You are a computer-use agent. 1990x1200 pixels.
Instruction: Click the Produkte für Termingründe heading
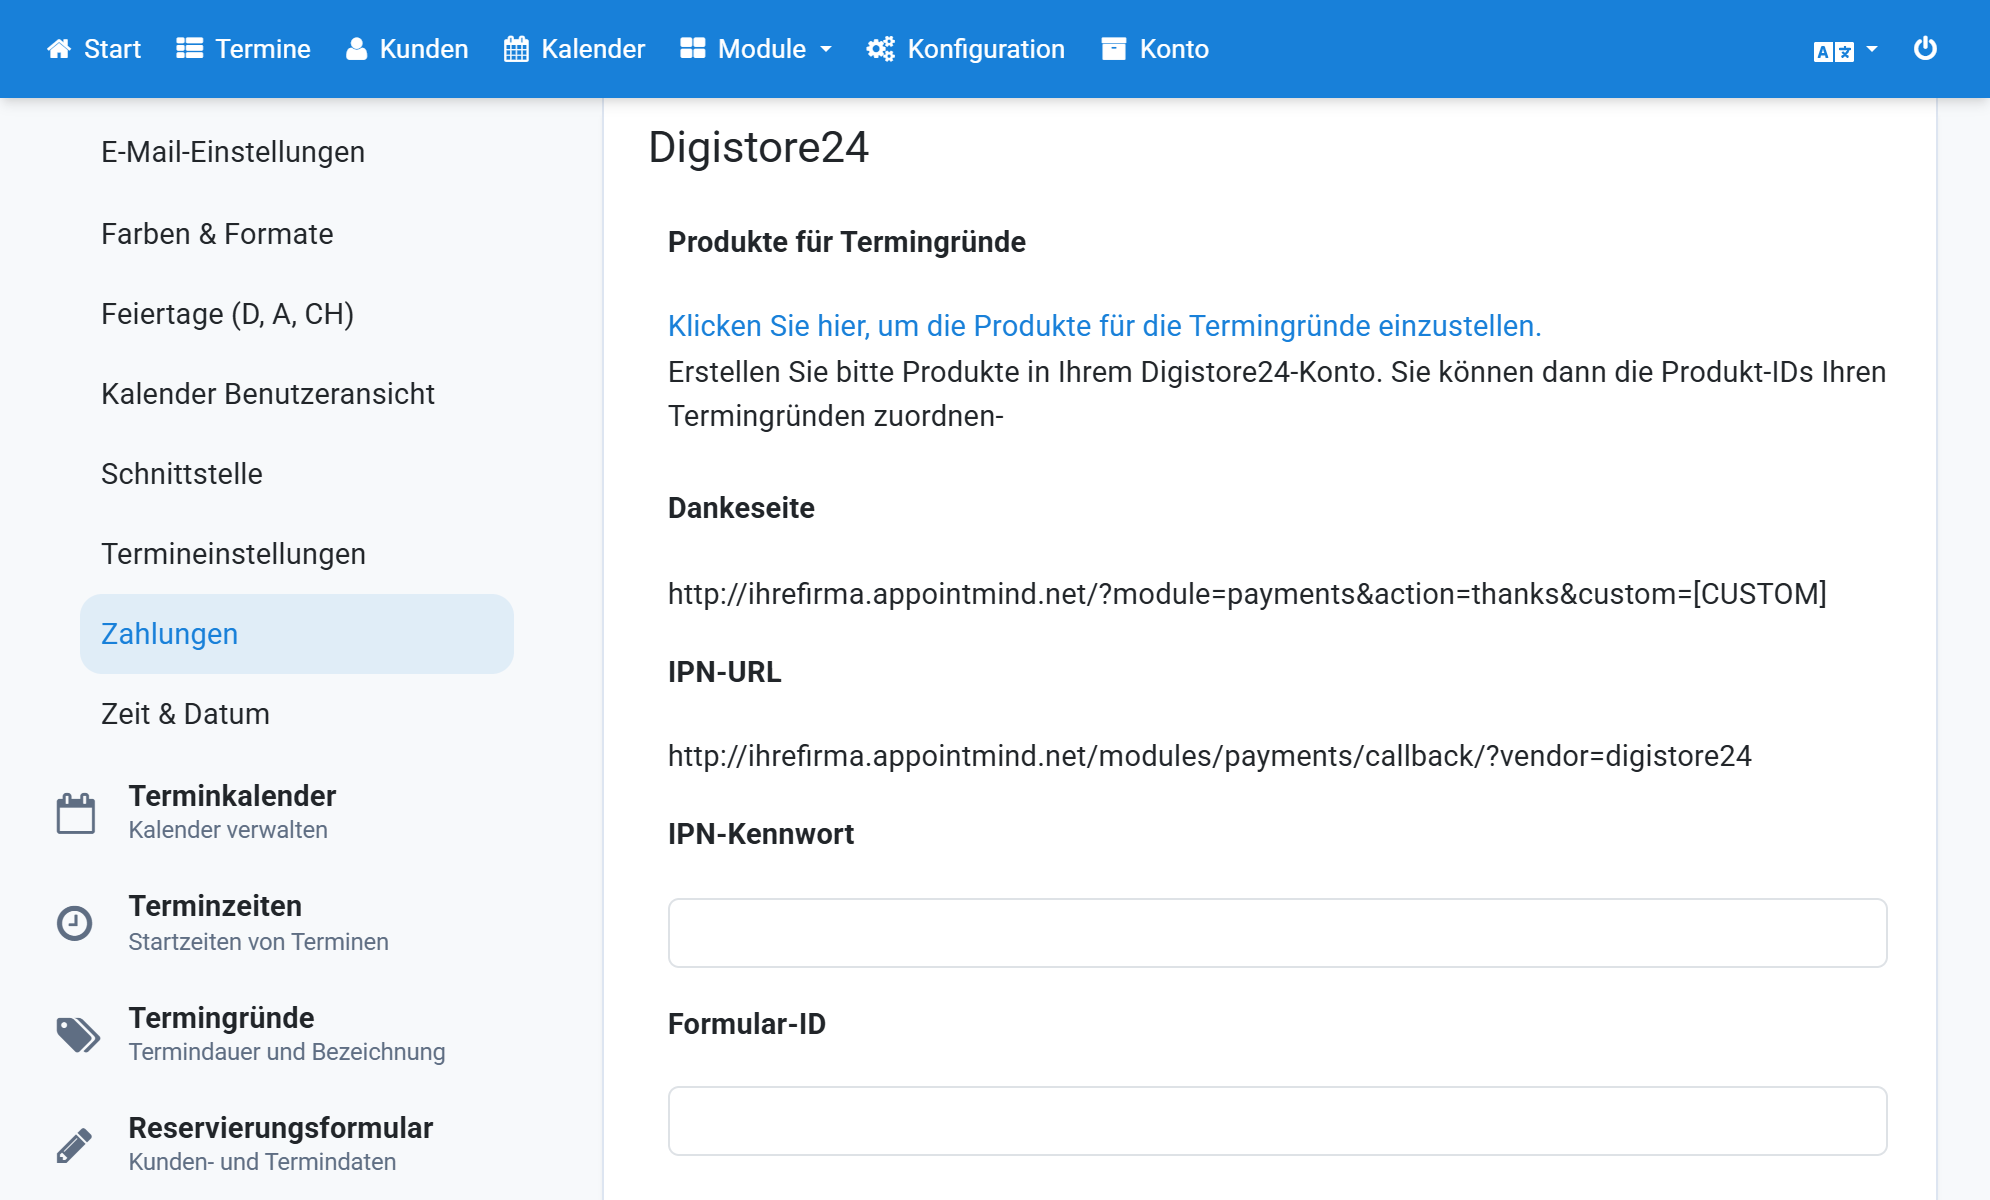(x=846, y=242)
